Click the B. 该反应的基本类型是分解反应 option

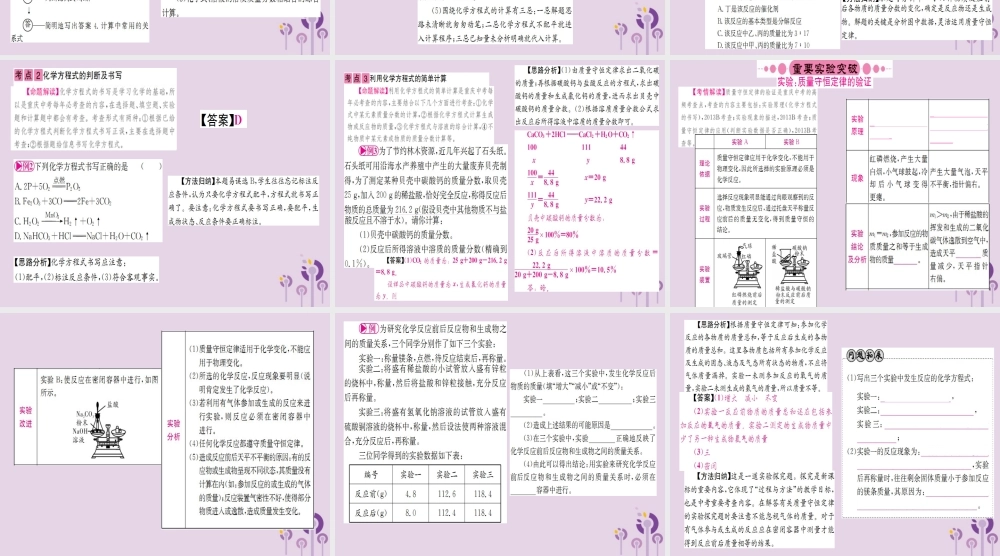point(759,21)
